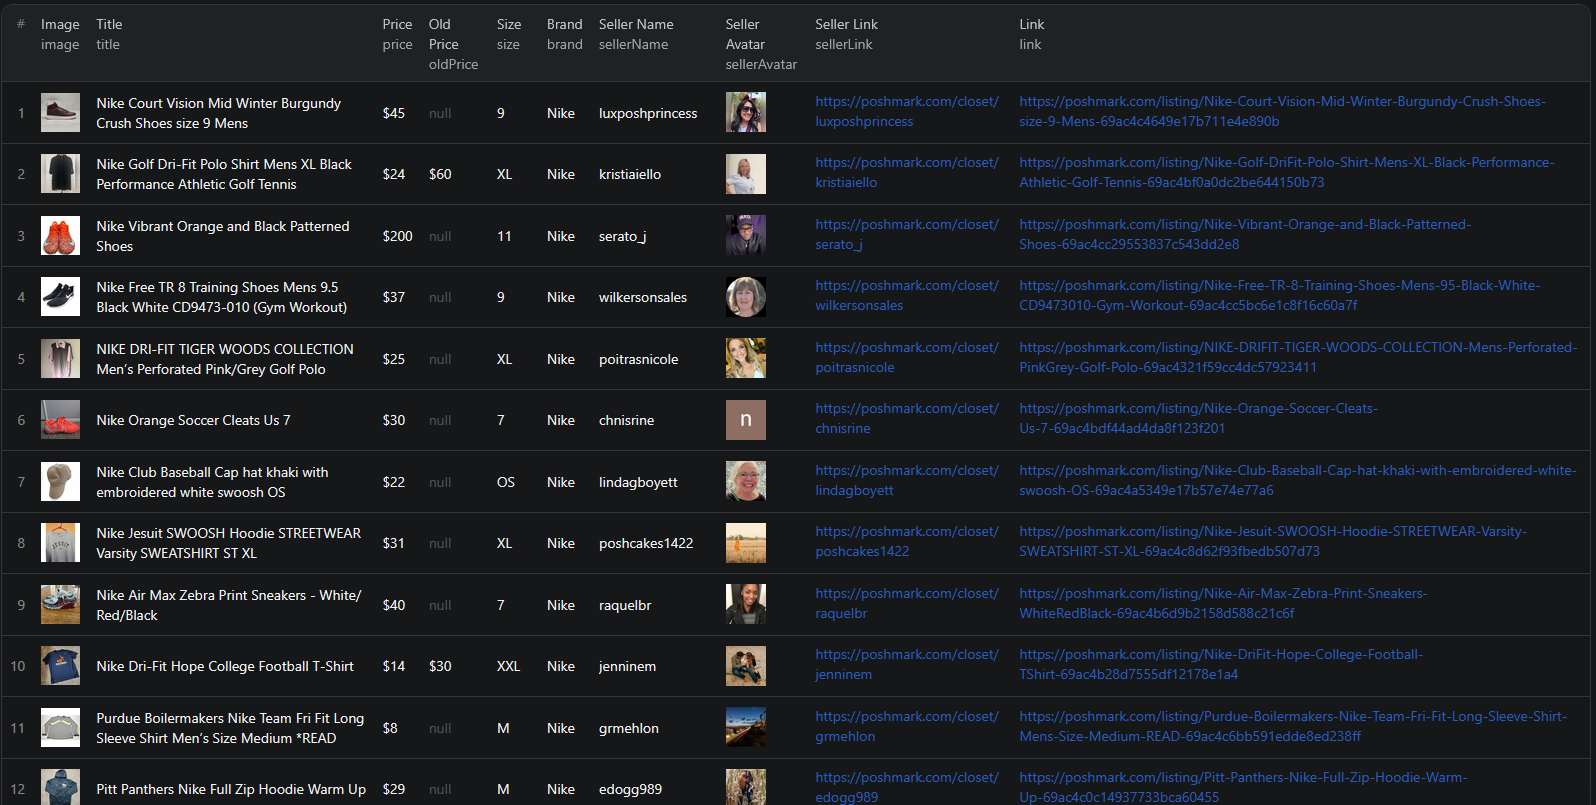Open the raquelbr seller avatar
This screenshot has width=1596, height=805.
(745, 605)
